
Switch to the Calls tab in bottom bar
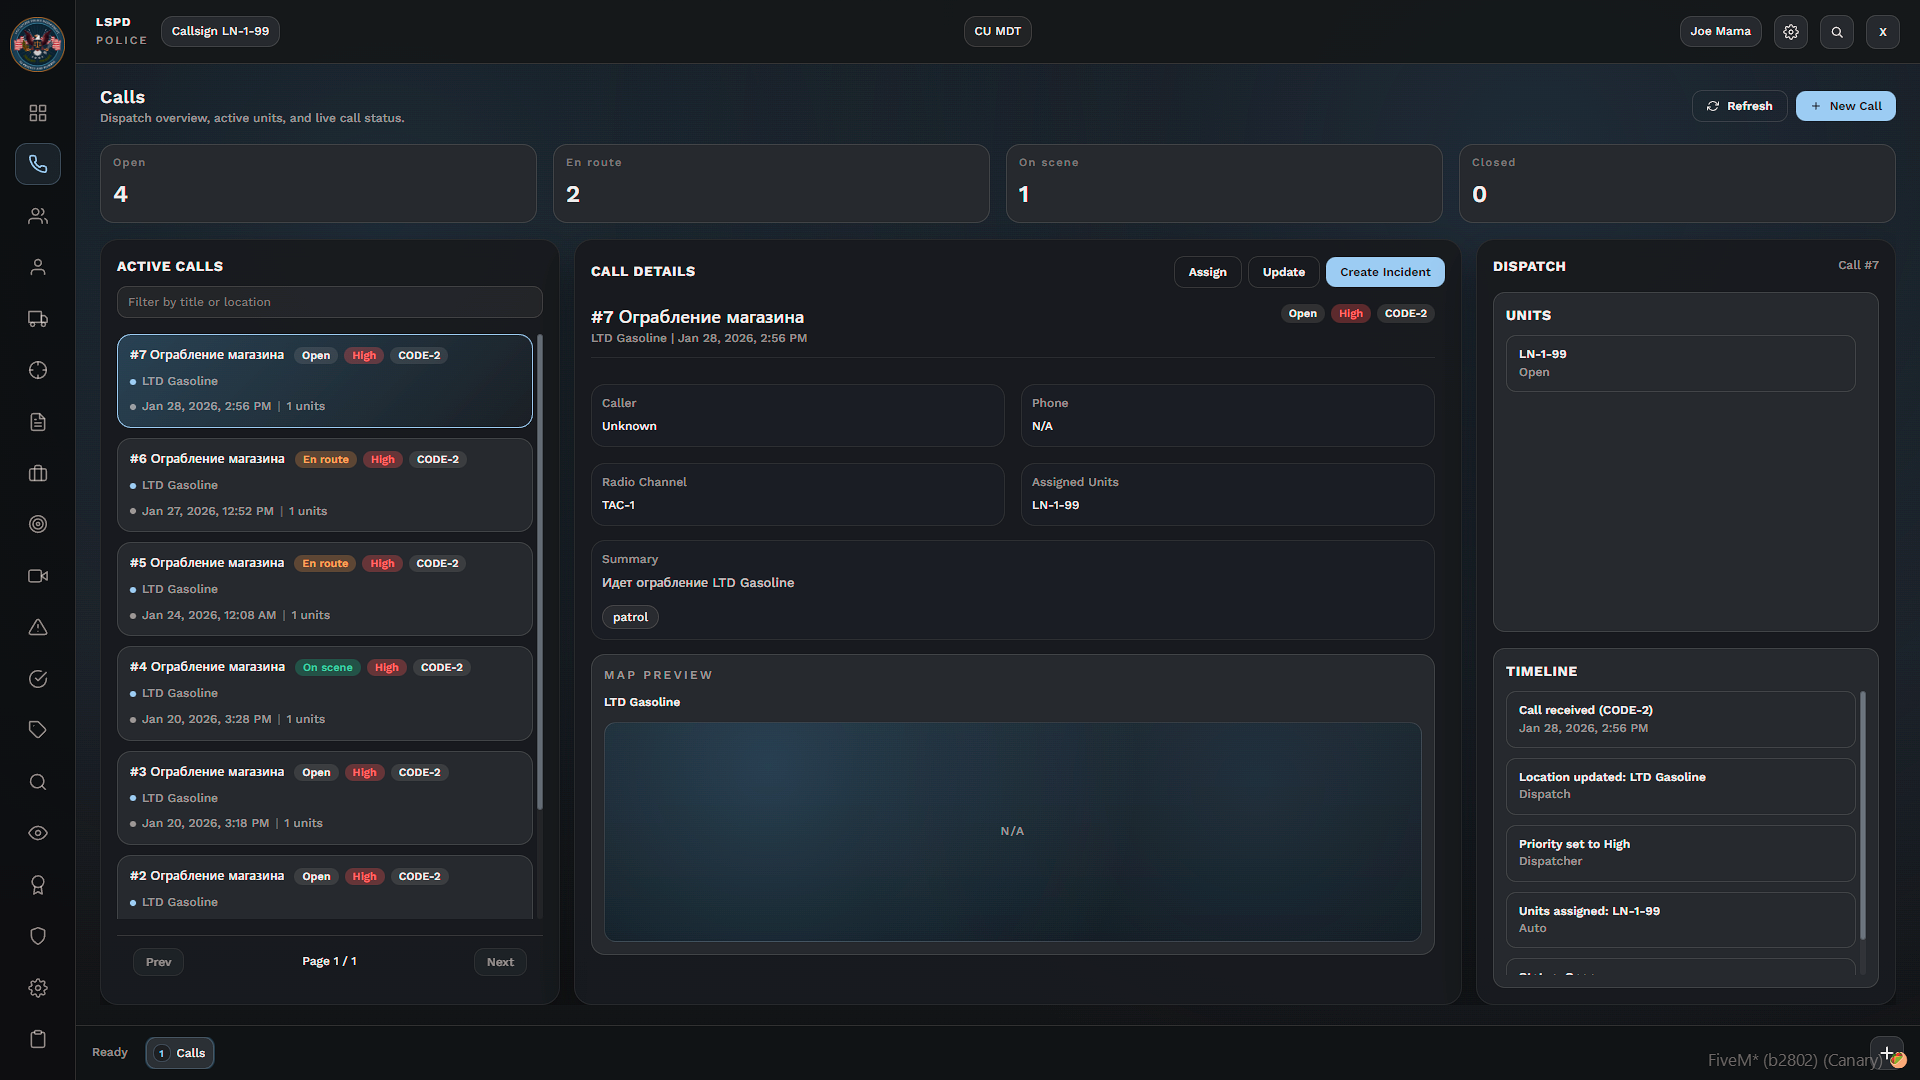pyautogui.click(x=180, y=1053)
